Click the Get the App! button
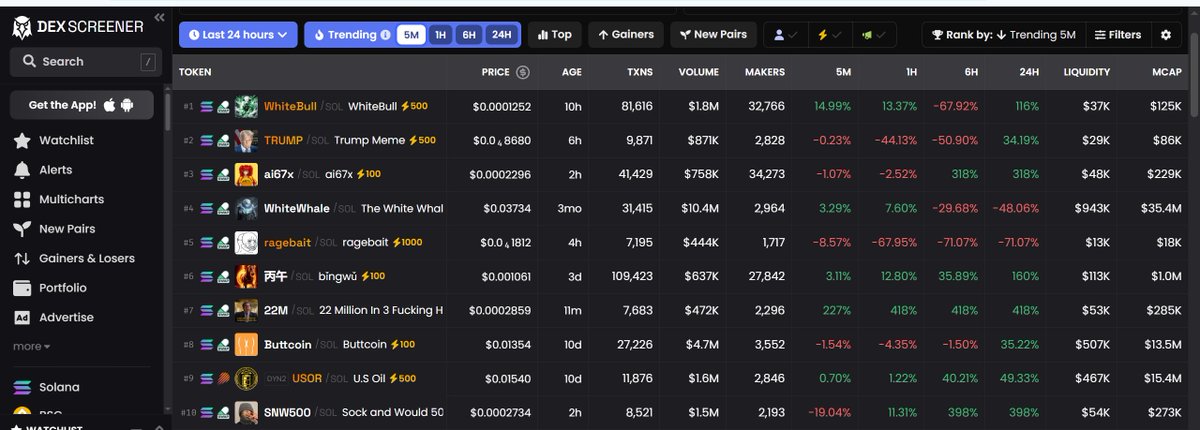Image resolution: width=1200 pixels, height=430 pixels. [x=82, y=105]
